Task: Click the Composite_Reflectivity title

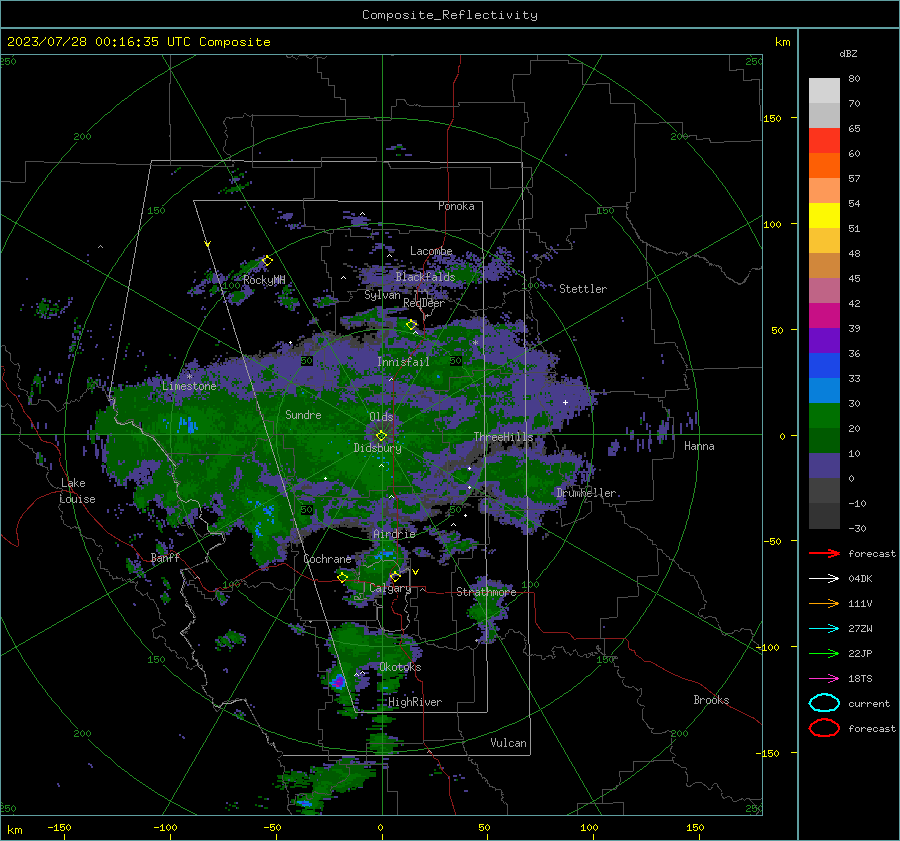Action: (450, 15)
